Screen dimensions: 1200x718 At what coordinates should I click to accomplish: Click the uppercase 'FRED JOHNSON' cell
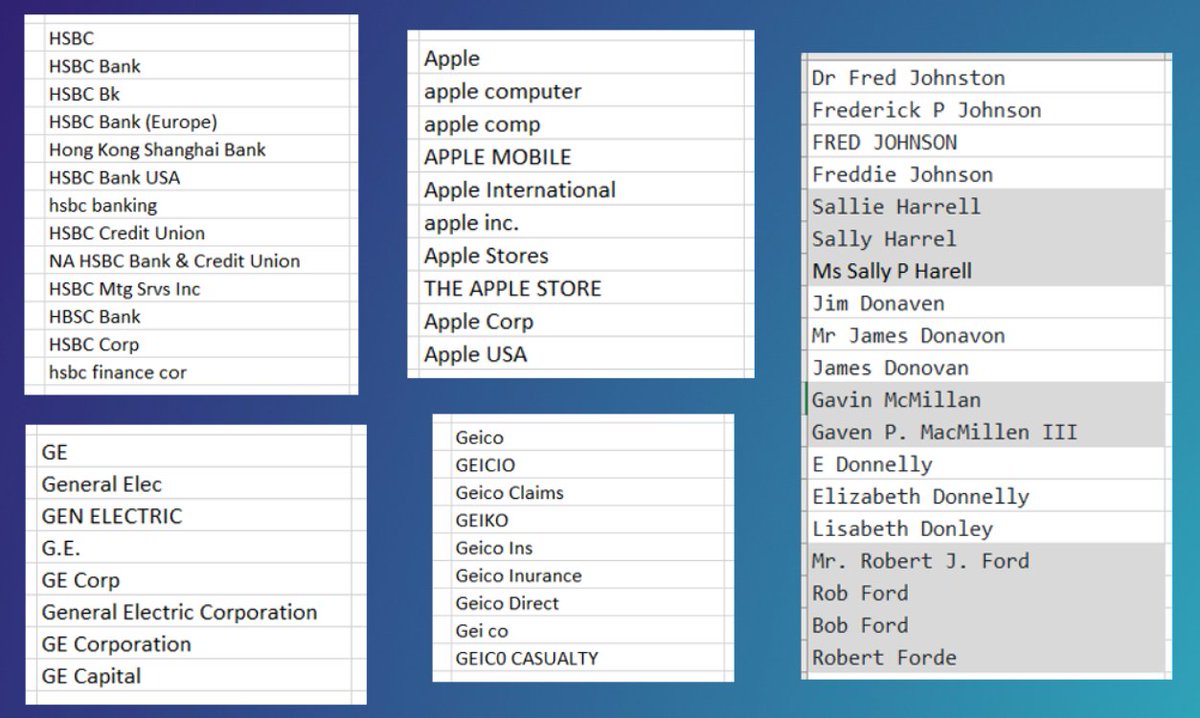click(986, 142)
